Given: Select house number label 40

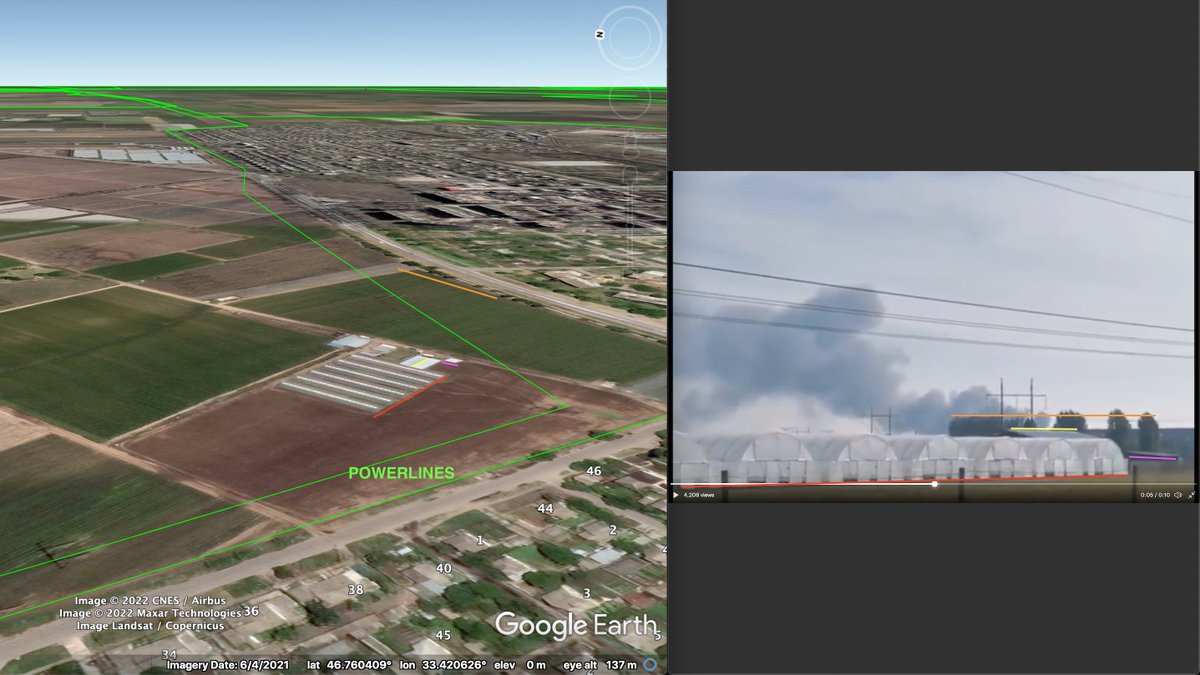Looking at the screenshot, I should point(443,568).
